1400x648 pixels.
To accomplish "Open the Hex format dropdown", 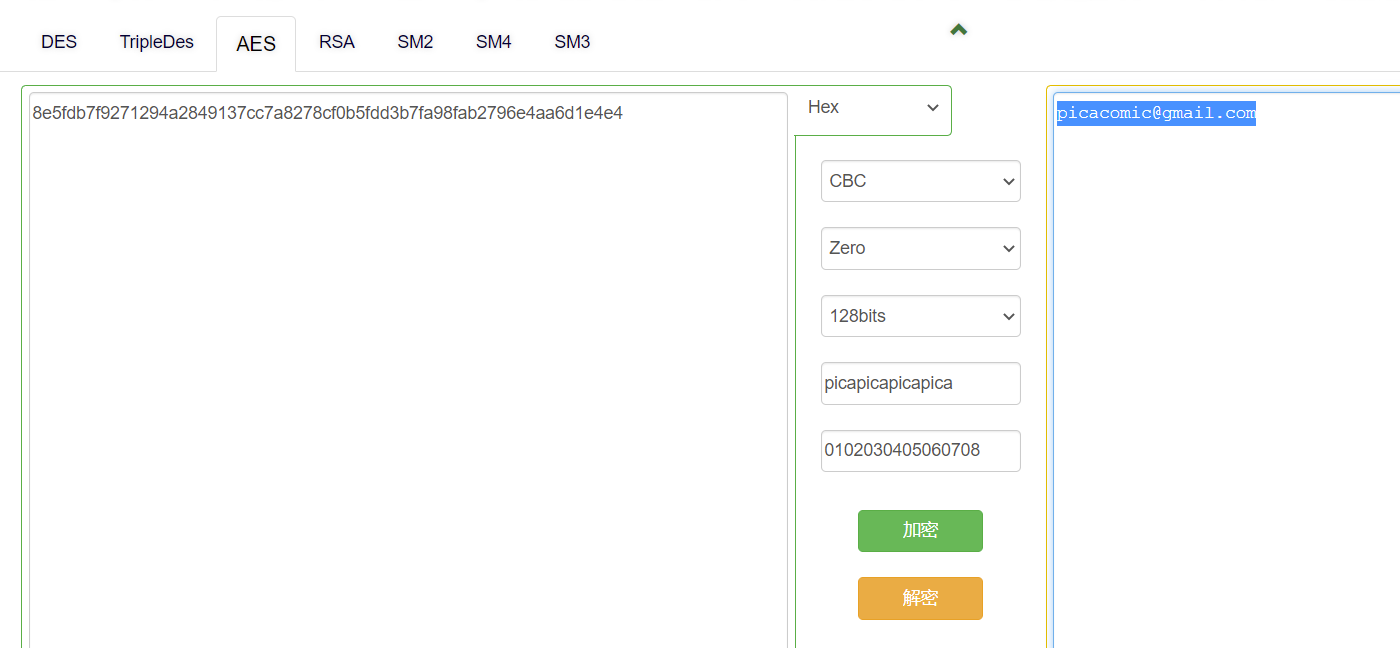I will [872, 108].
